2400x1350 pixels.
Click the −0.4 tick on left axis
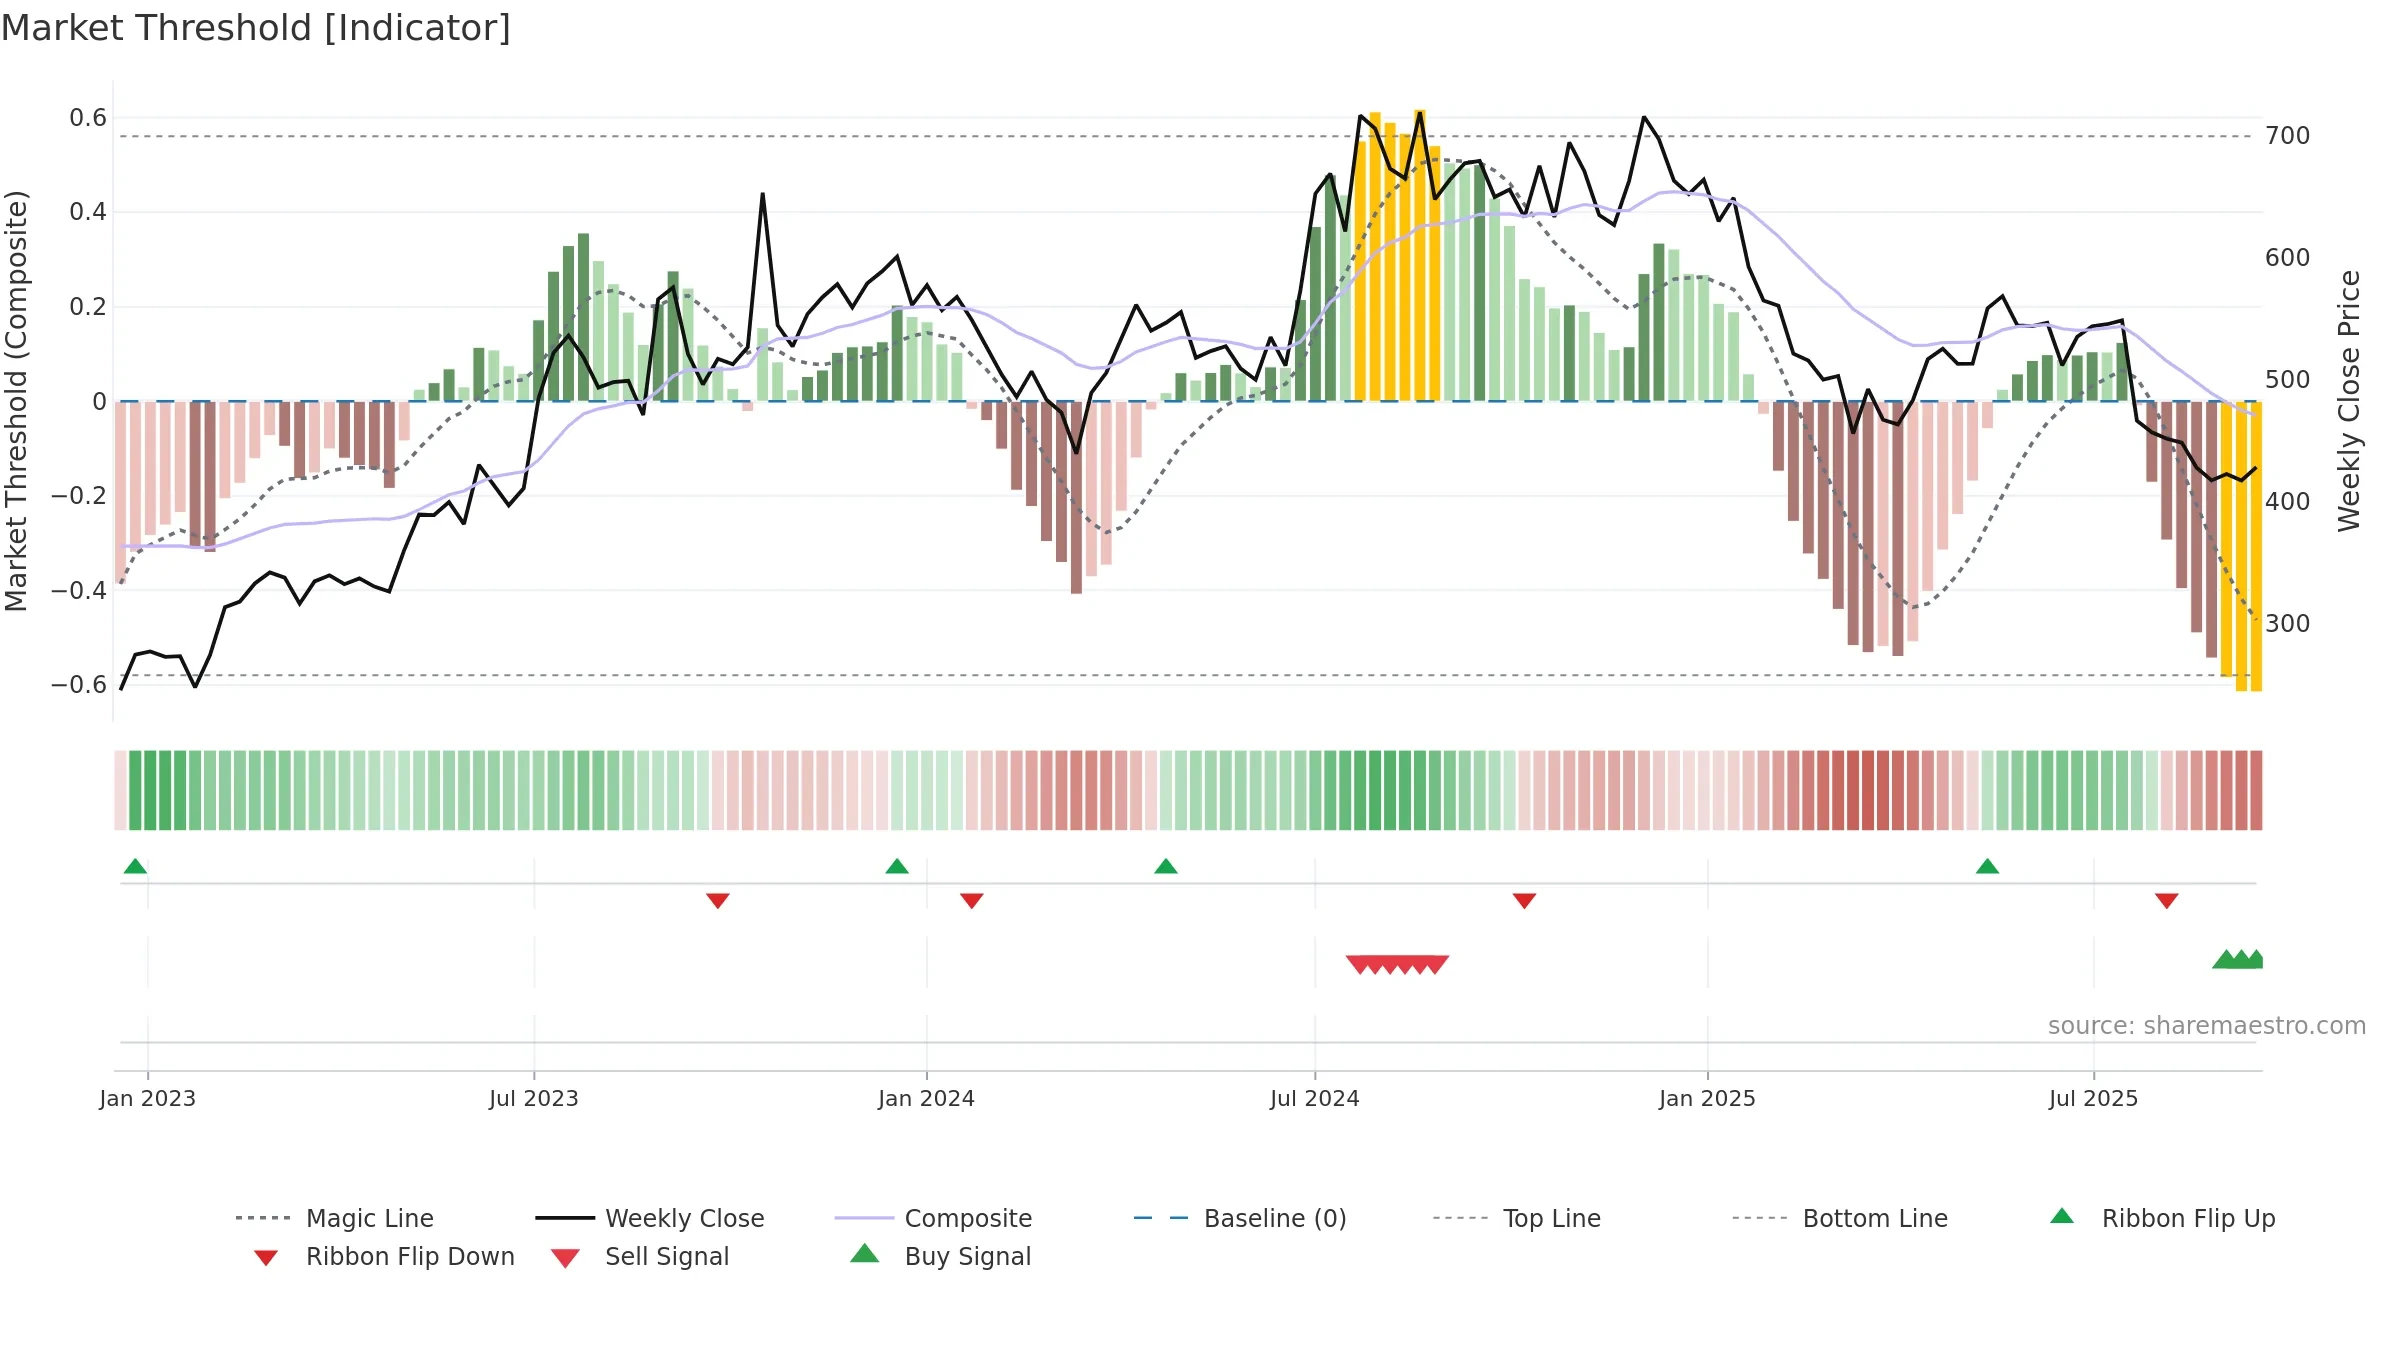point(79,590)
